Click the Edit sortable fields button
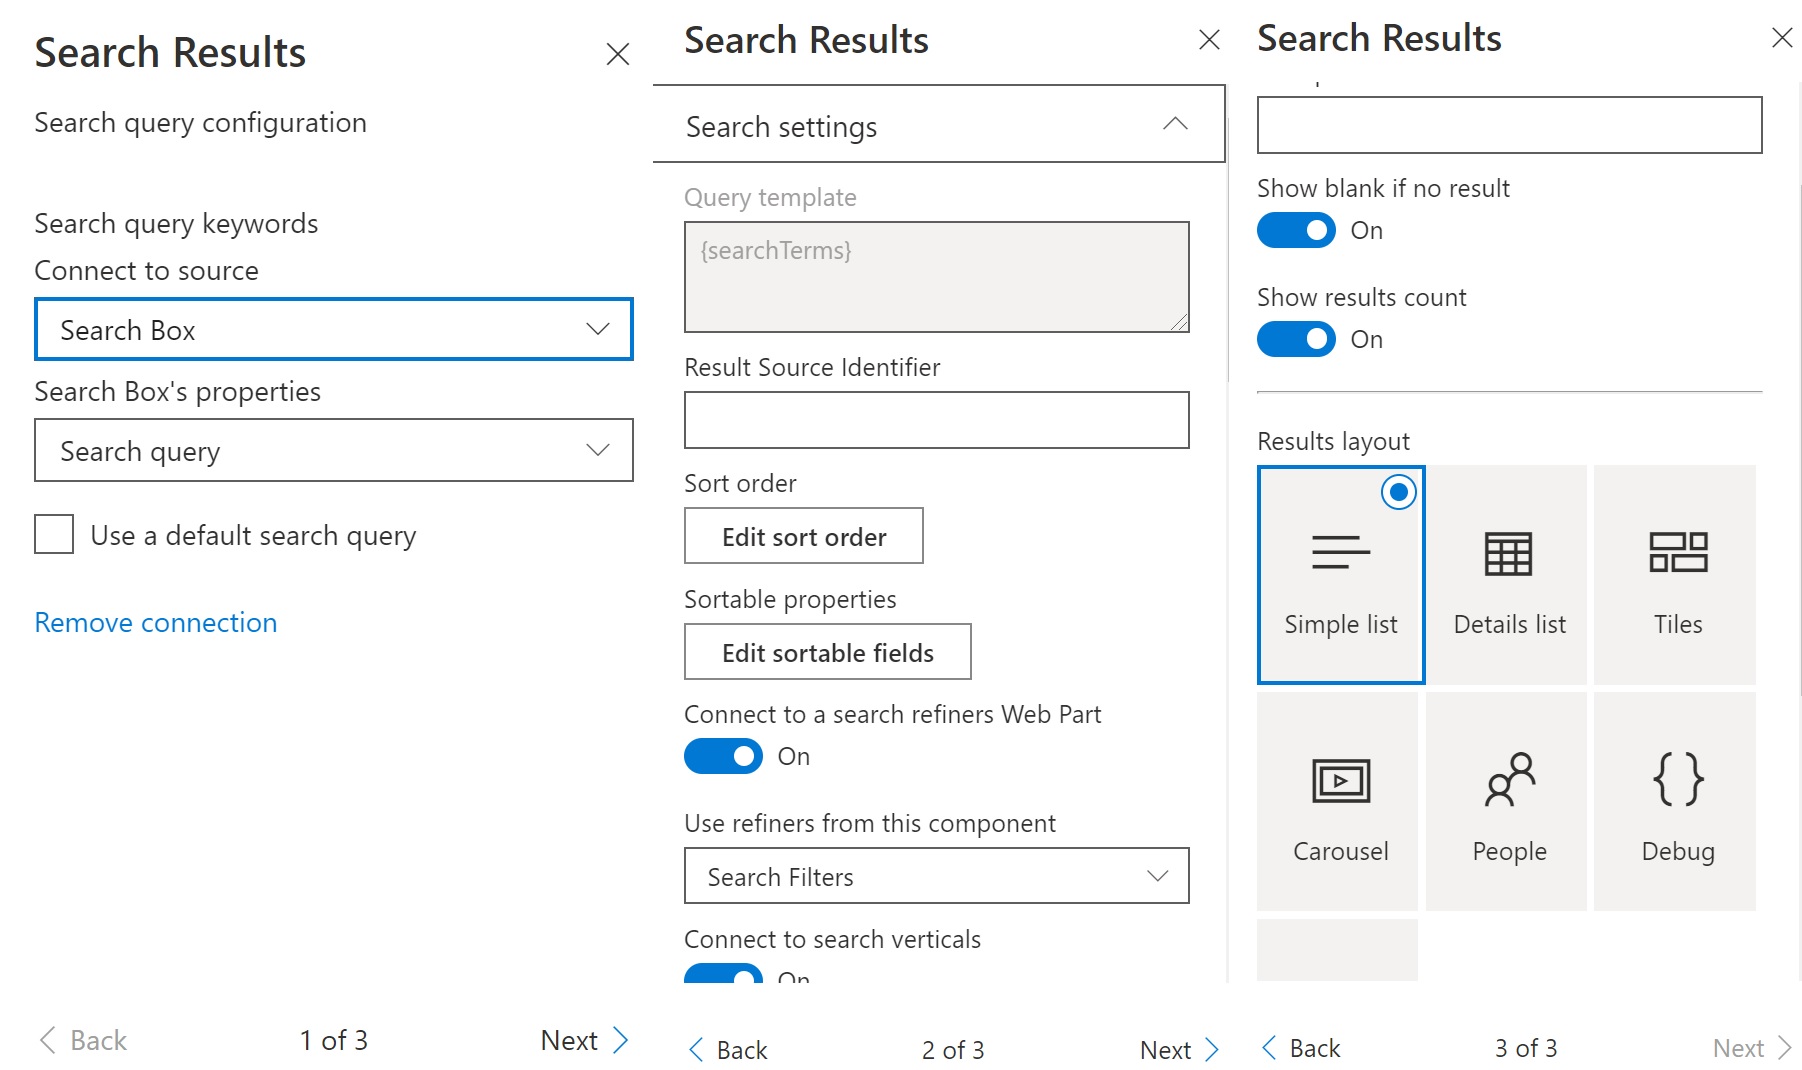Screen dimensions: 1802x1070 tap(827, 652)
